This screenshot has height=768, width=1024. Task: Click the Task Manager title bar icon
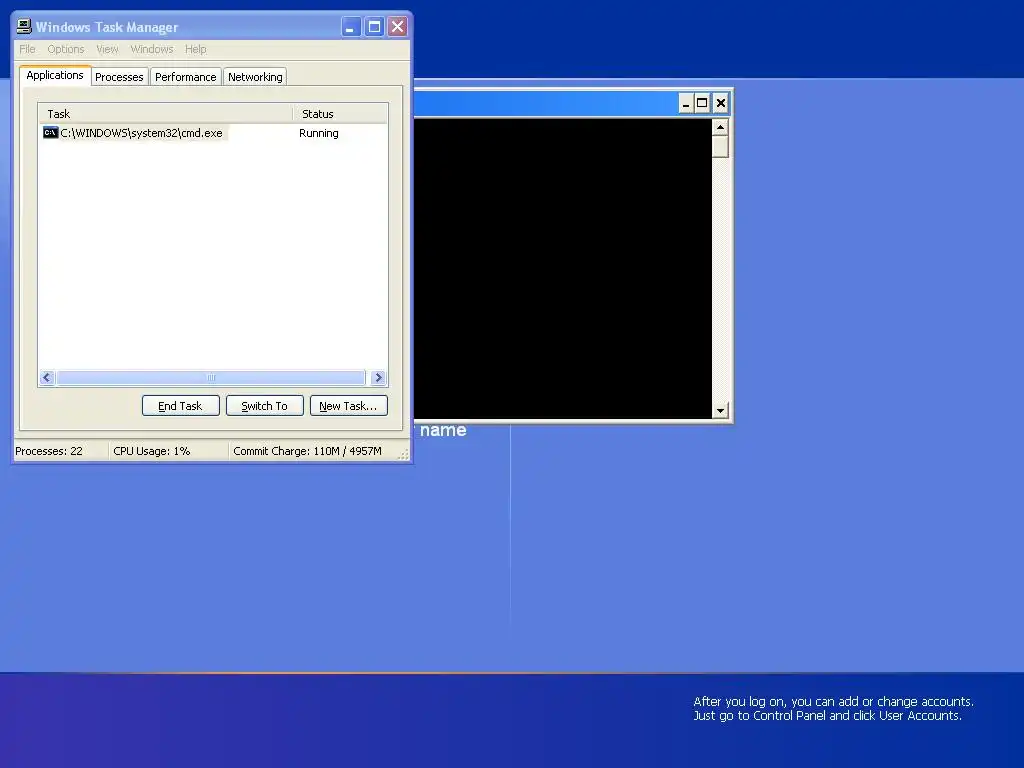point(24,26)
